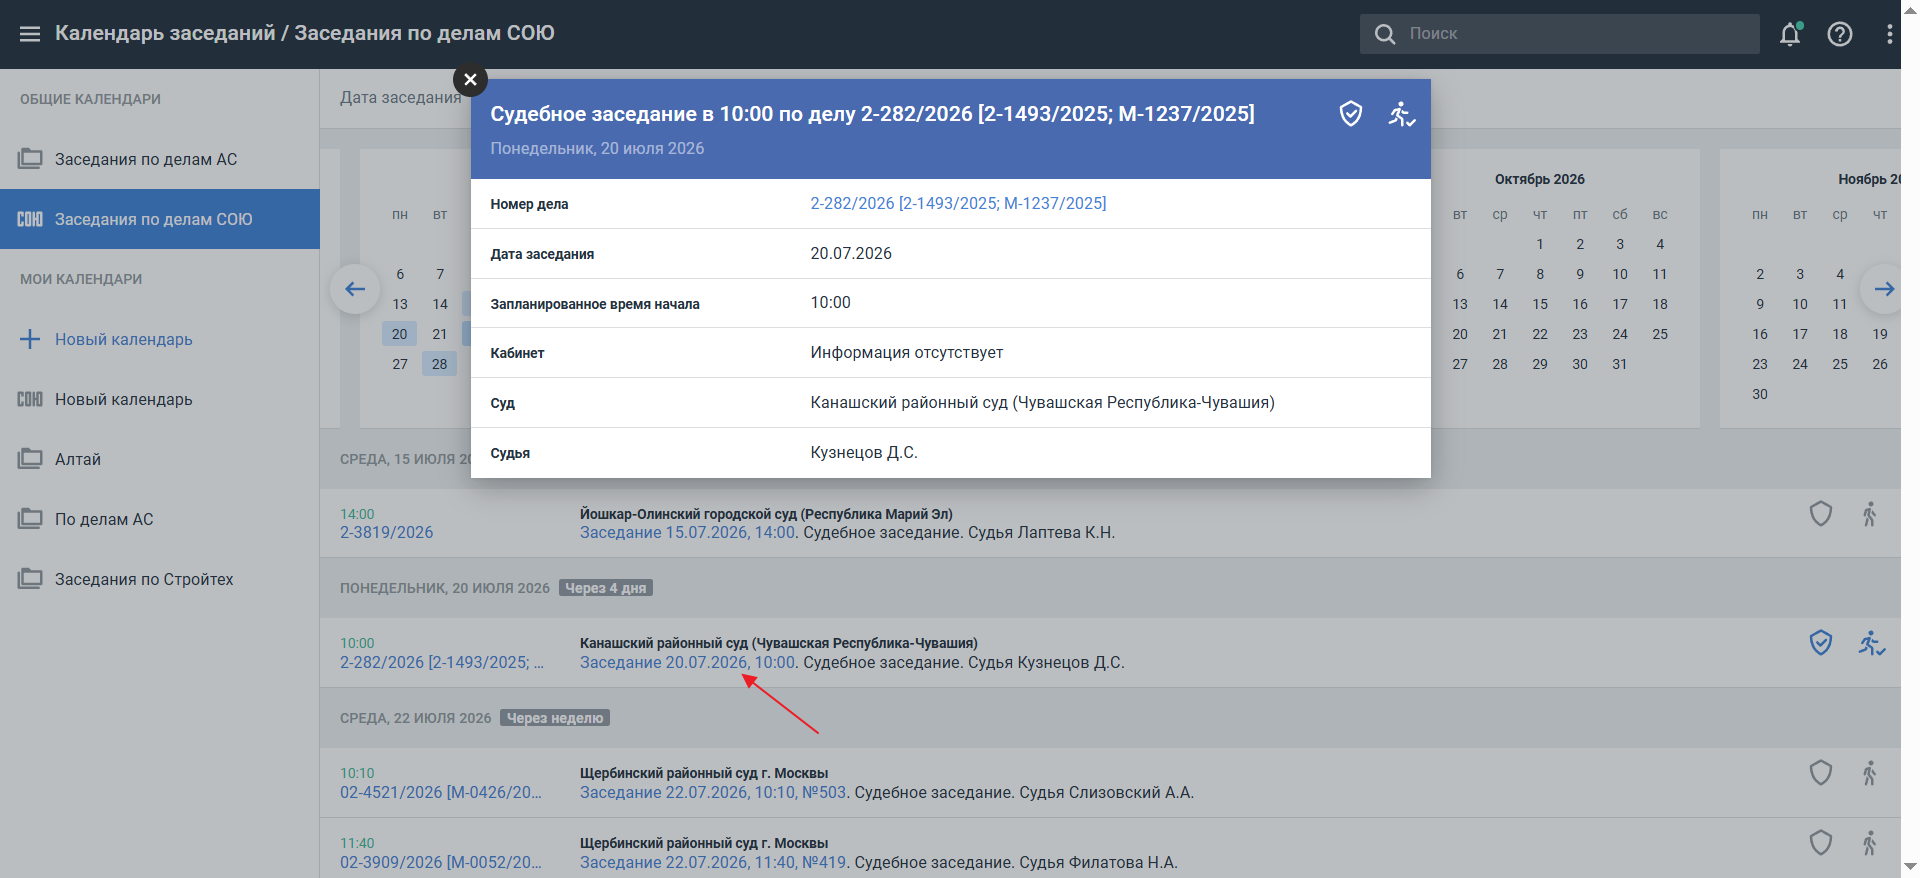Open the help question mark icon
The height and width of the screenshot is (878, 1920).
click(x=1840, y=34)
